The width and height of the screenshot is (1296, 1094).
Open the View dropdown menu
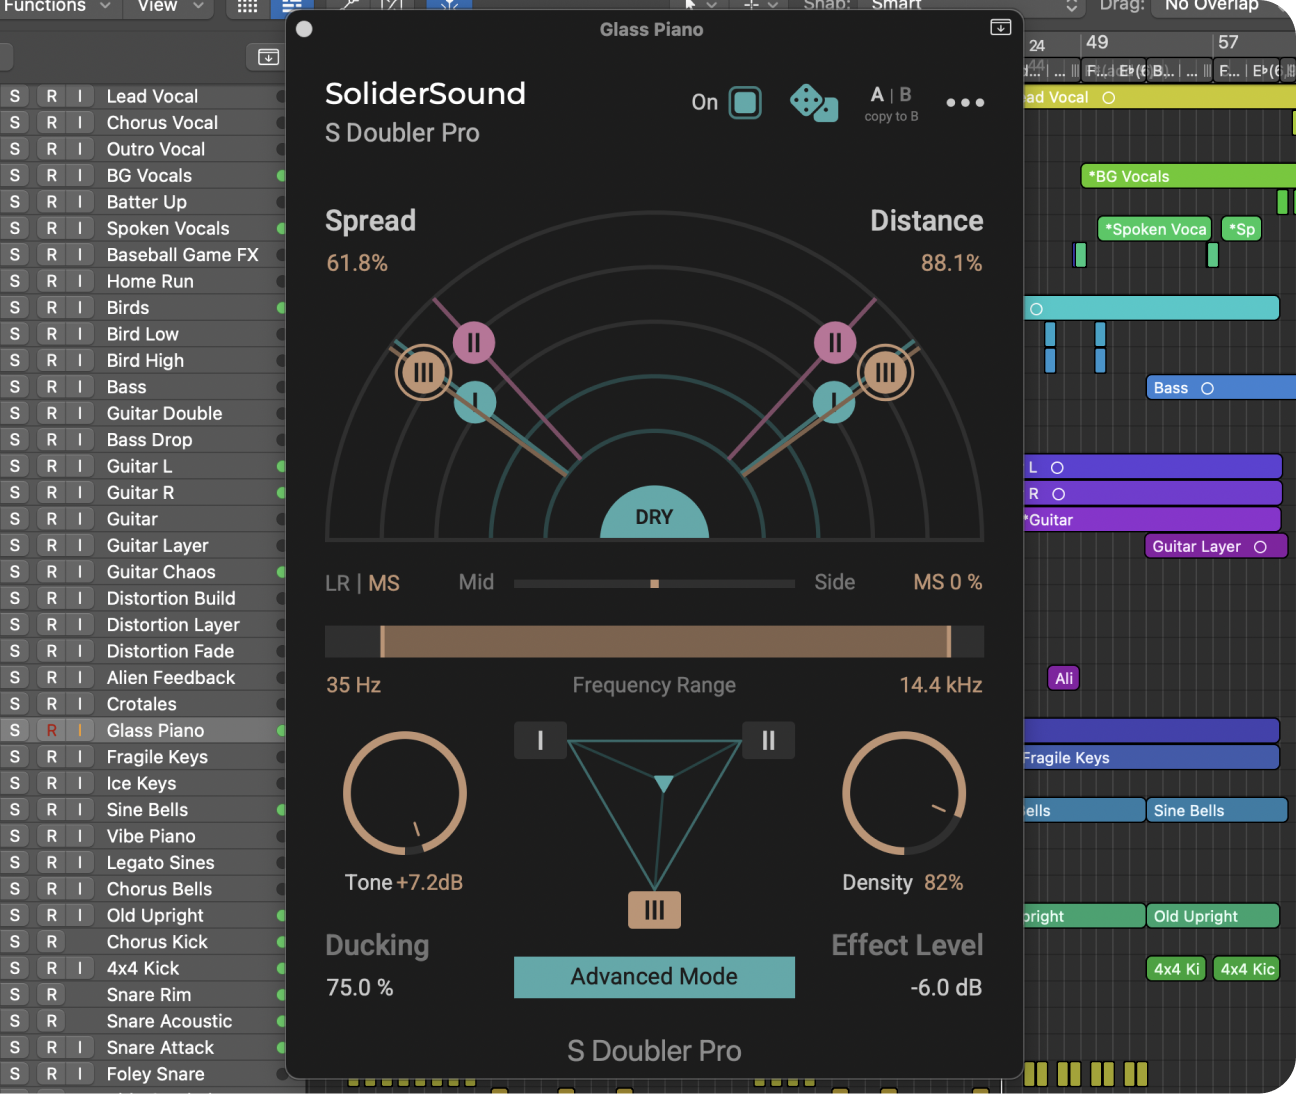click(169, 6)
